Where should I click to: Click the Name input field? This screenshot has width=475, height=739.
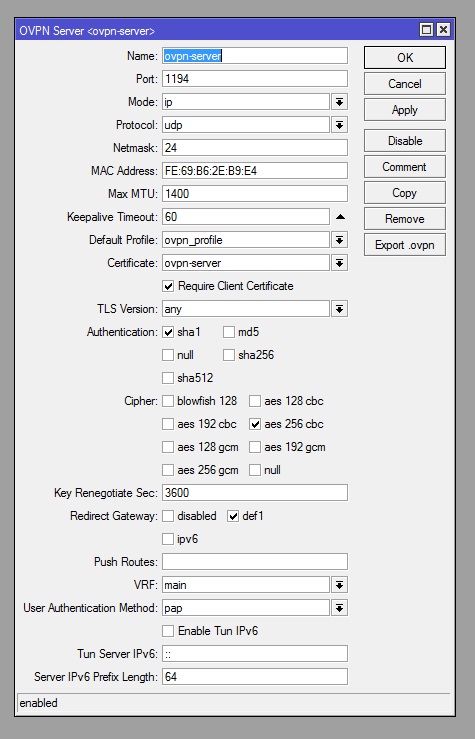(x=255, y=56)
